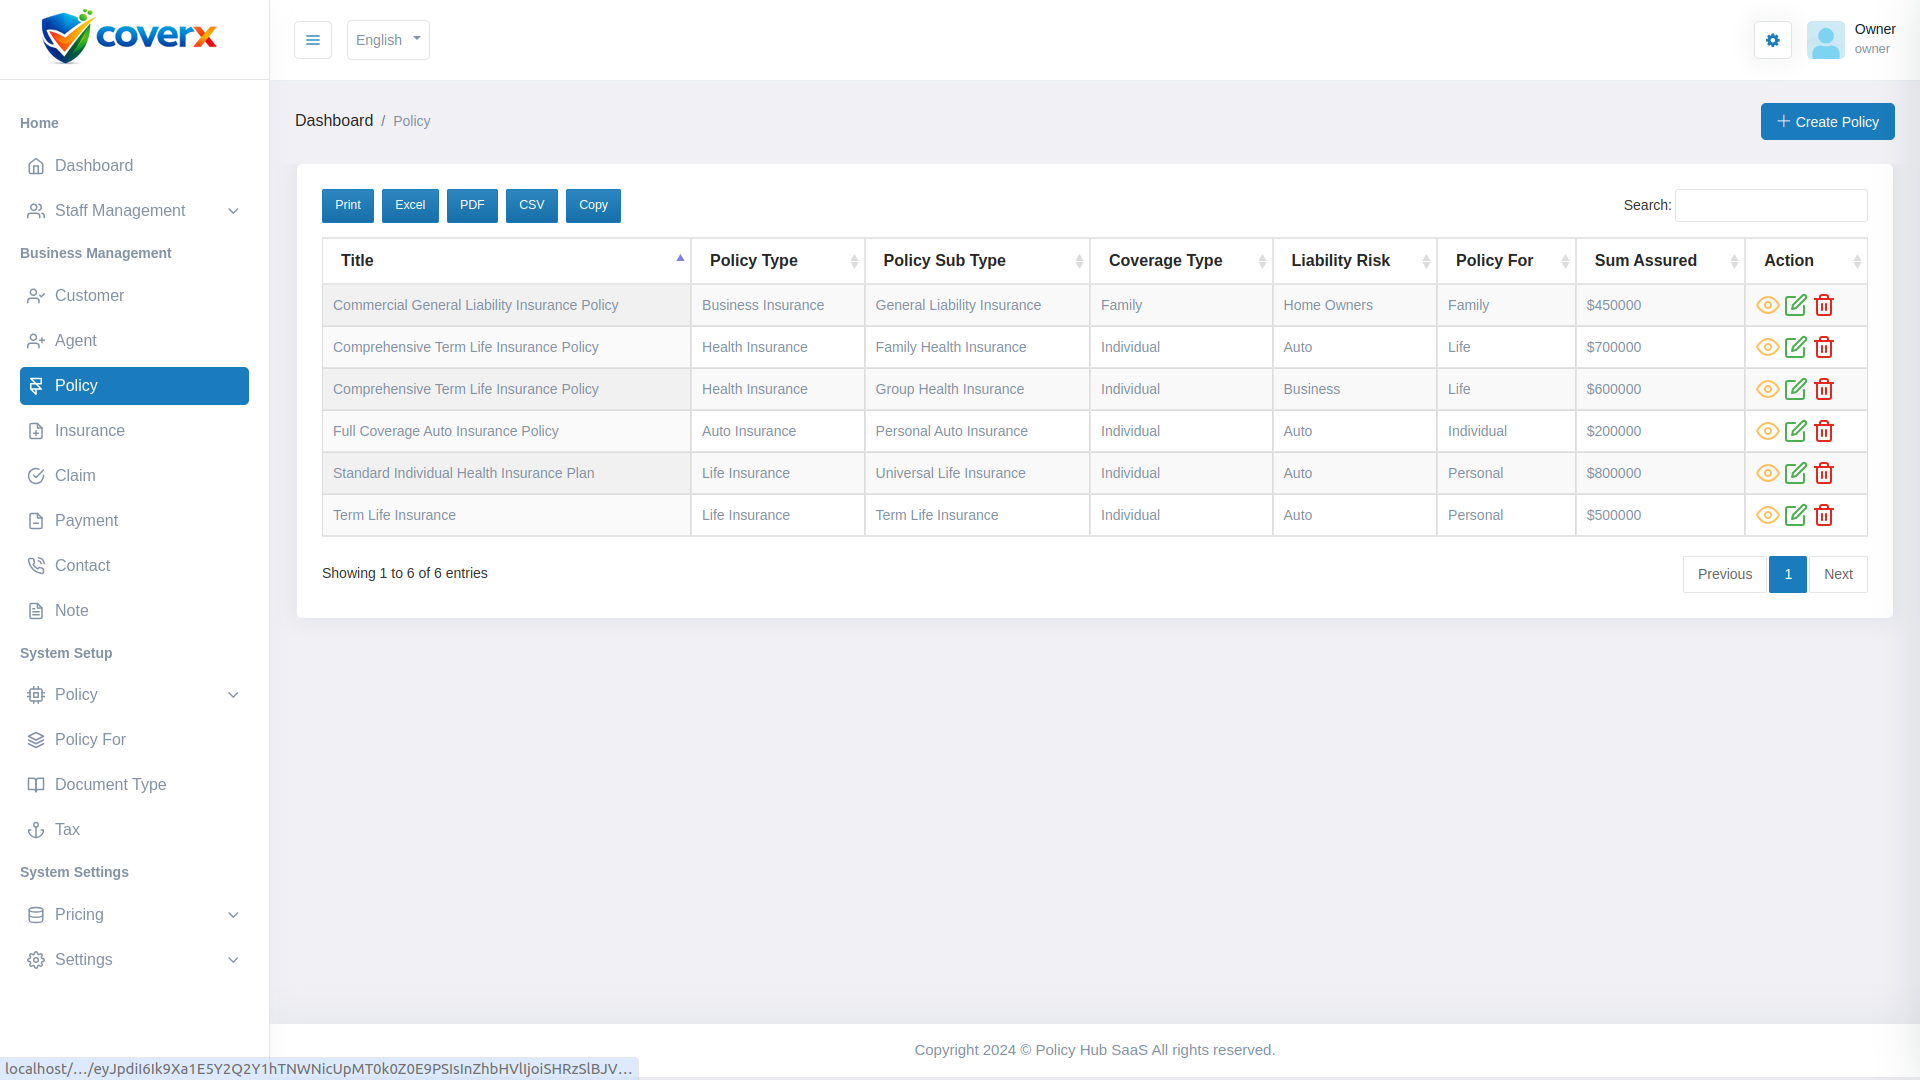Screen dimensions: 1920x1080
Task: Expand the Pricing sidebar section
Action: tap(134, 915)
